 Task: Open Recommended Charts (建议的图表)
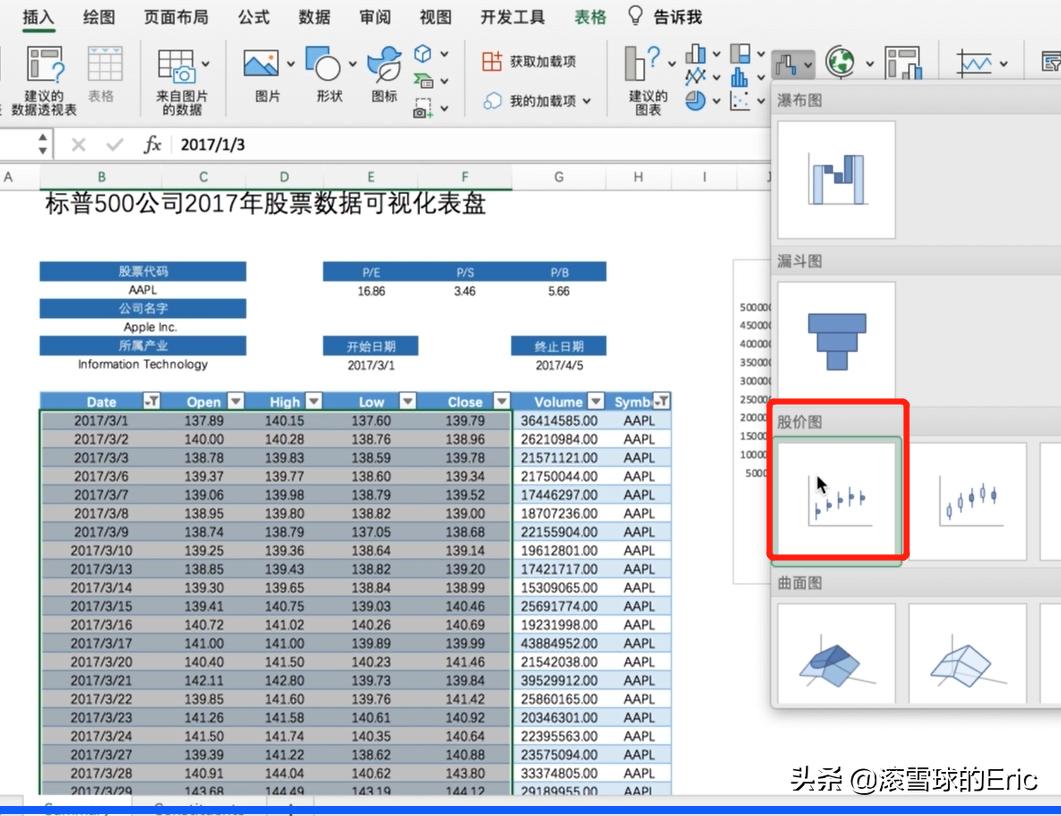tap(645, 66)
